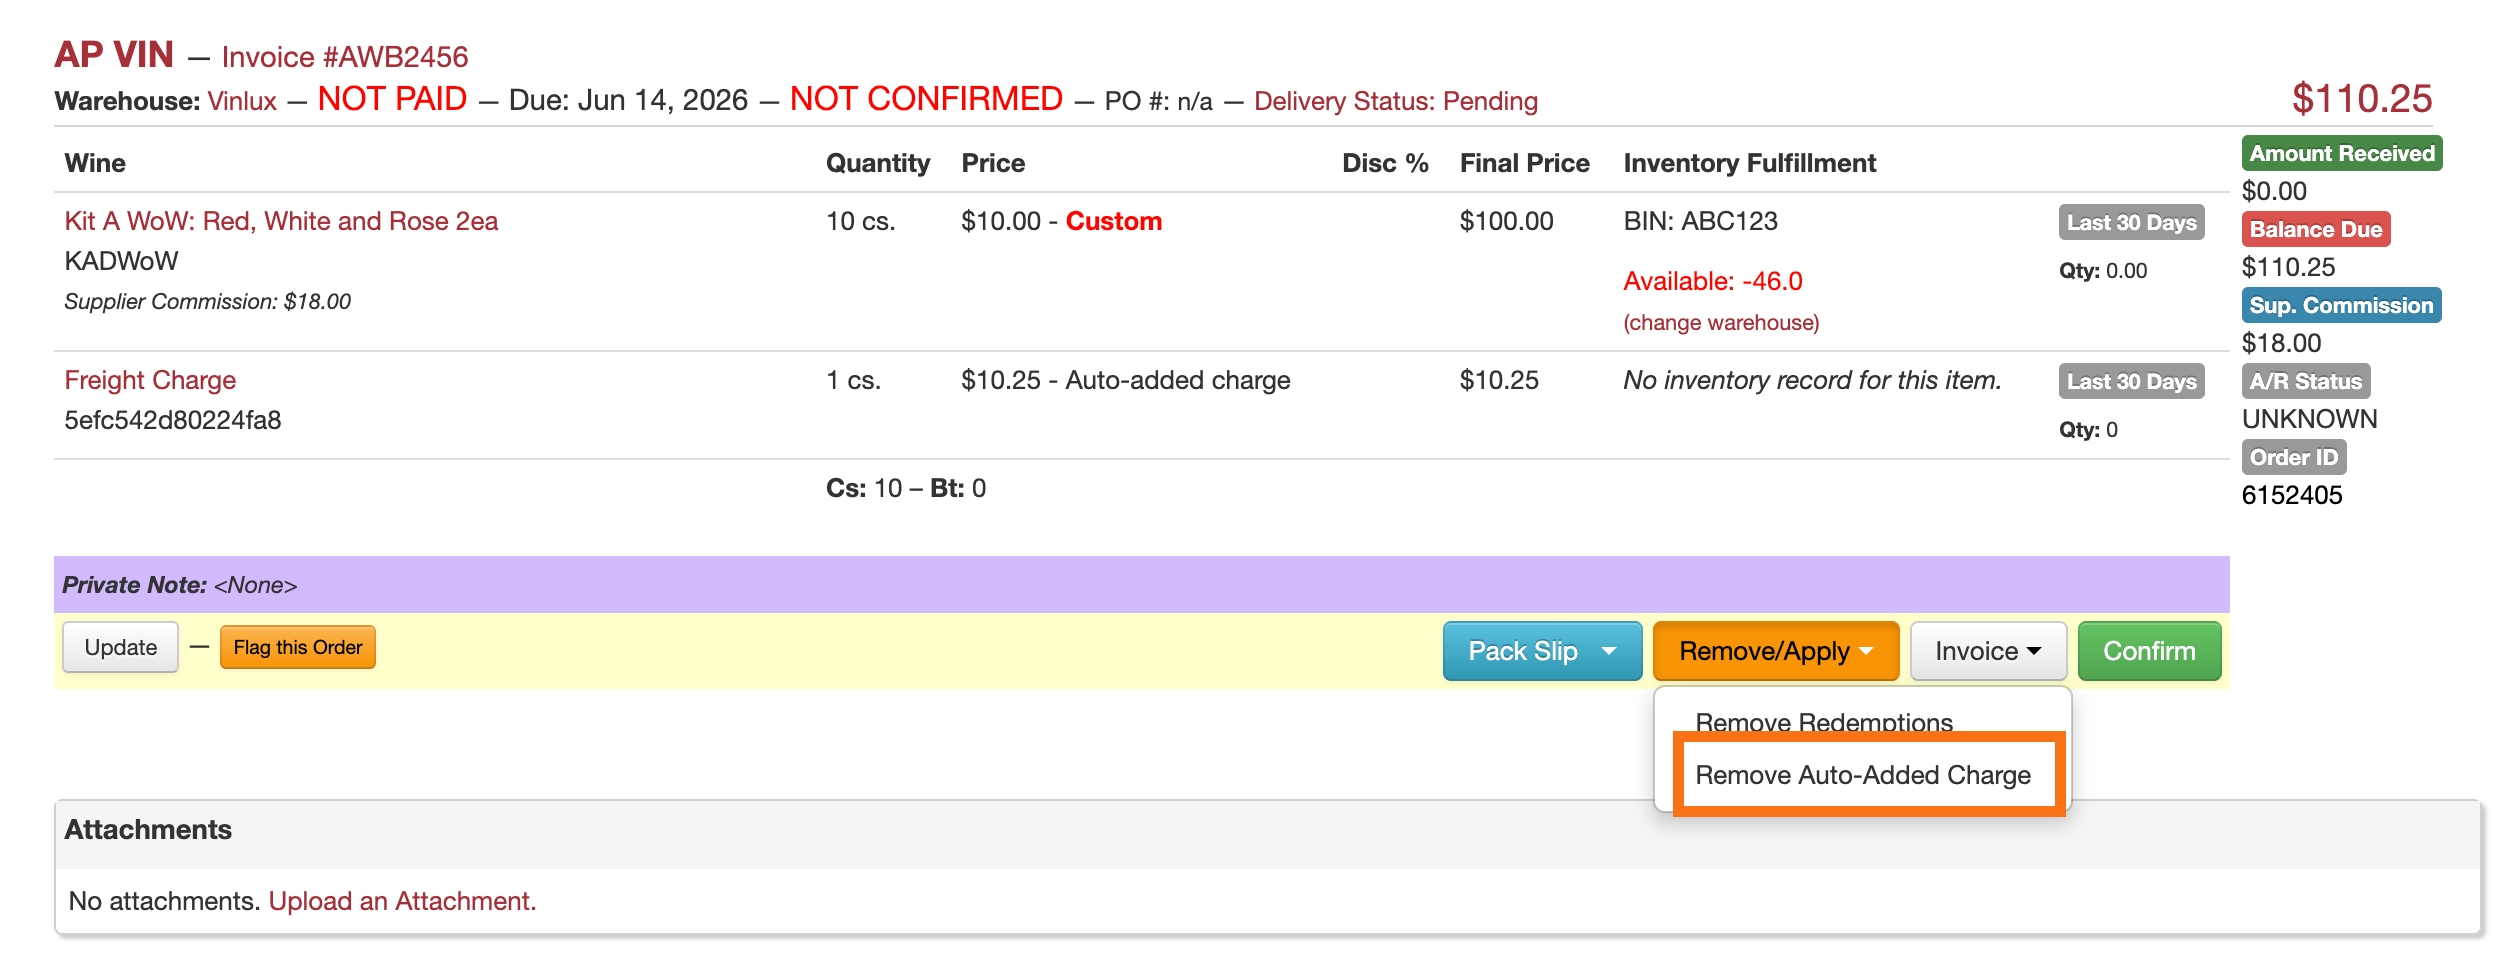Viewport: 2494px width, 970px height.
Task: Click the BIN: ABC123 text
Action: (x=1701, y=221)
